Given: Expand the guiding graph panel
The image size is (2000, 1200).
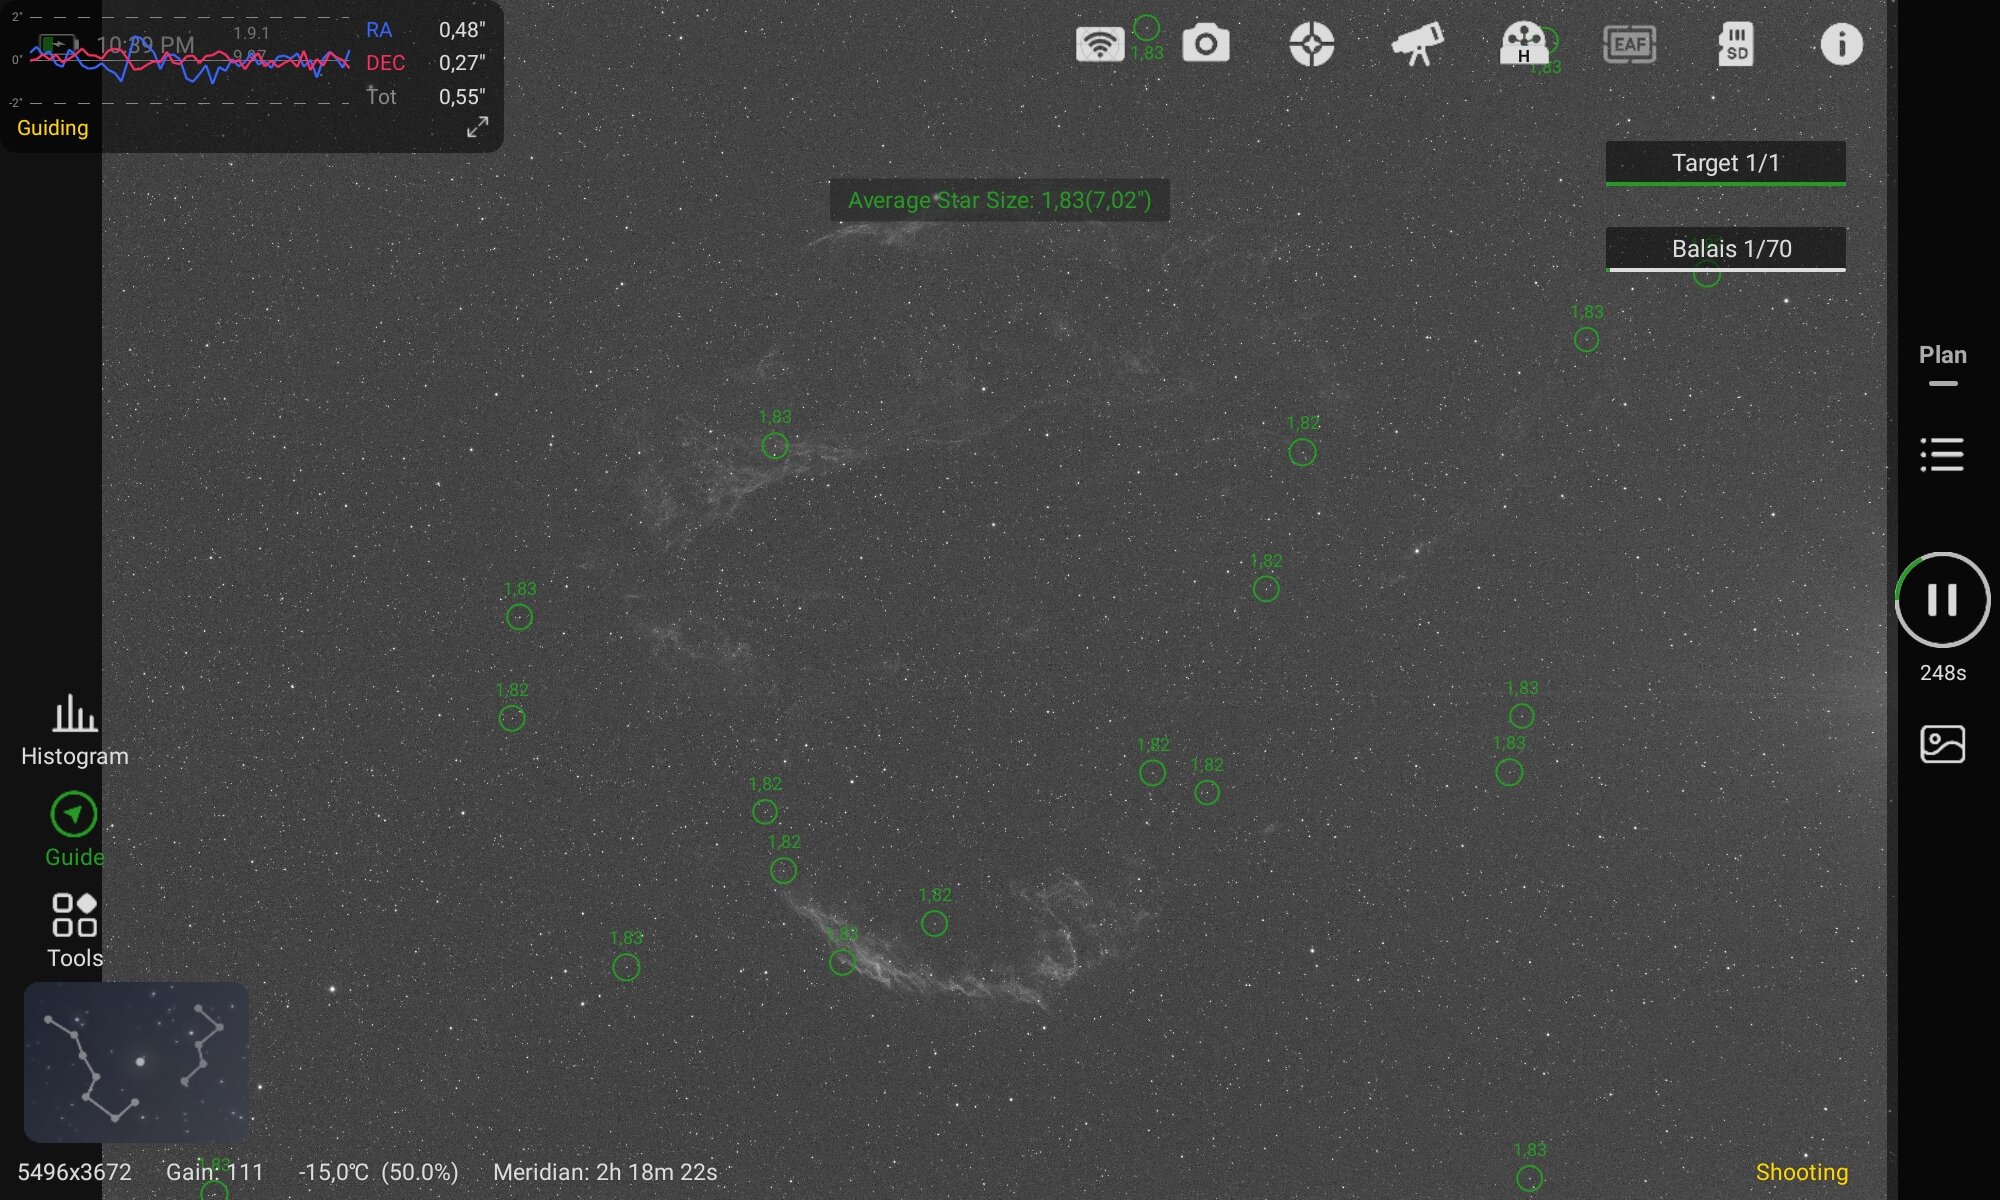Looking at the screenshot, I should (477, 127).
